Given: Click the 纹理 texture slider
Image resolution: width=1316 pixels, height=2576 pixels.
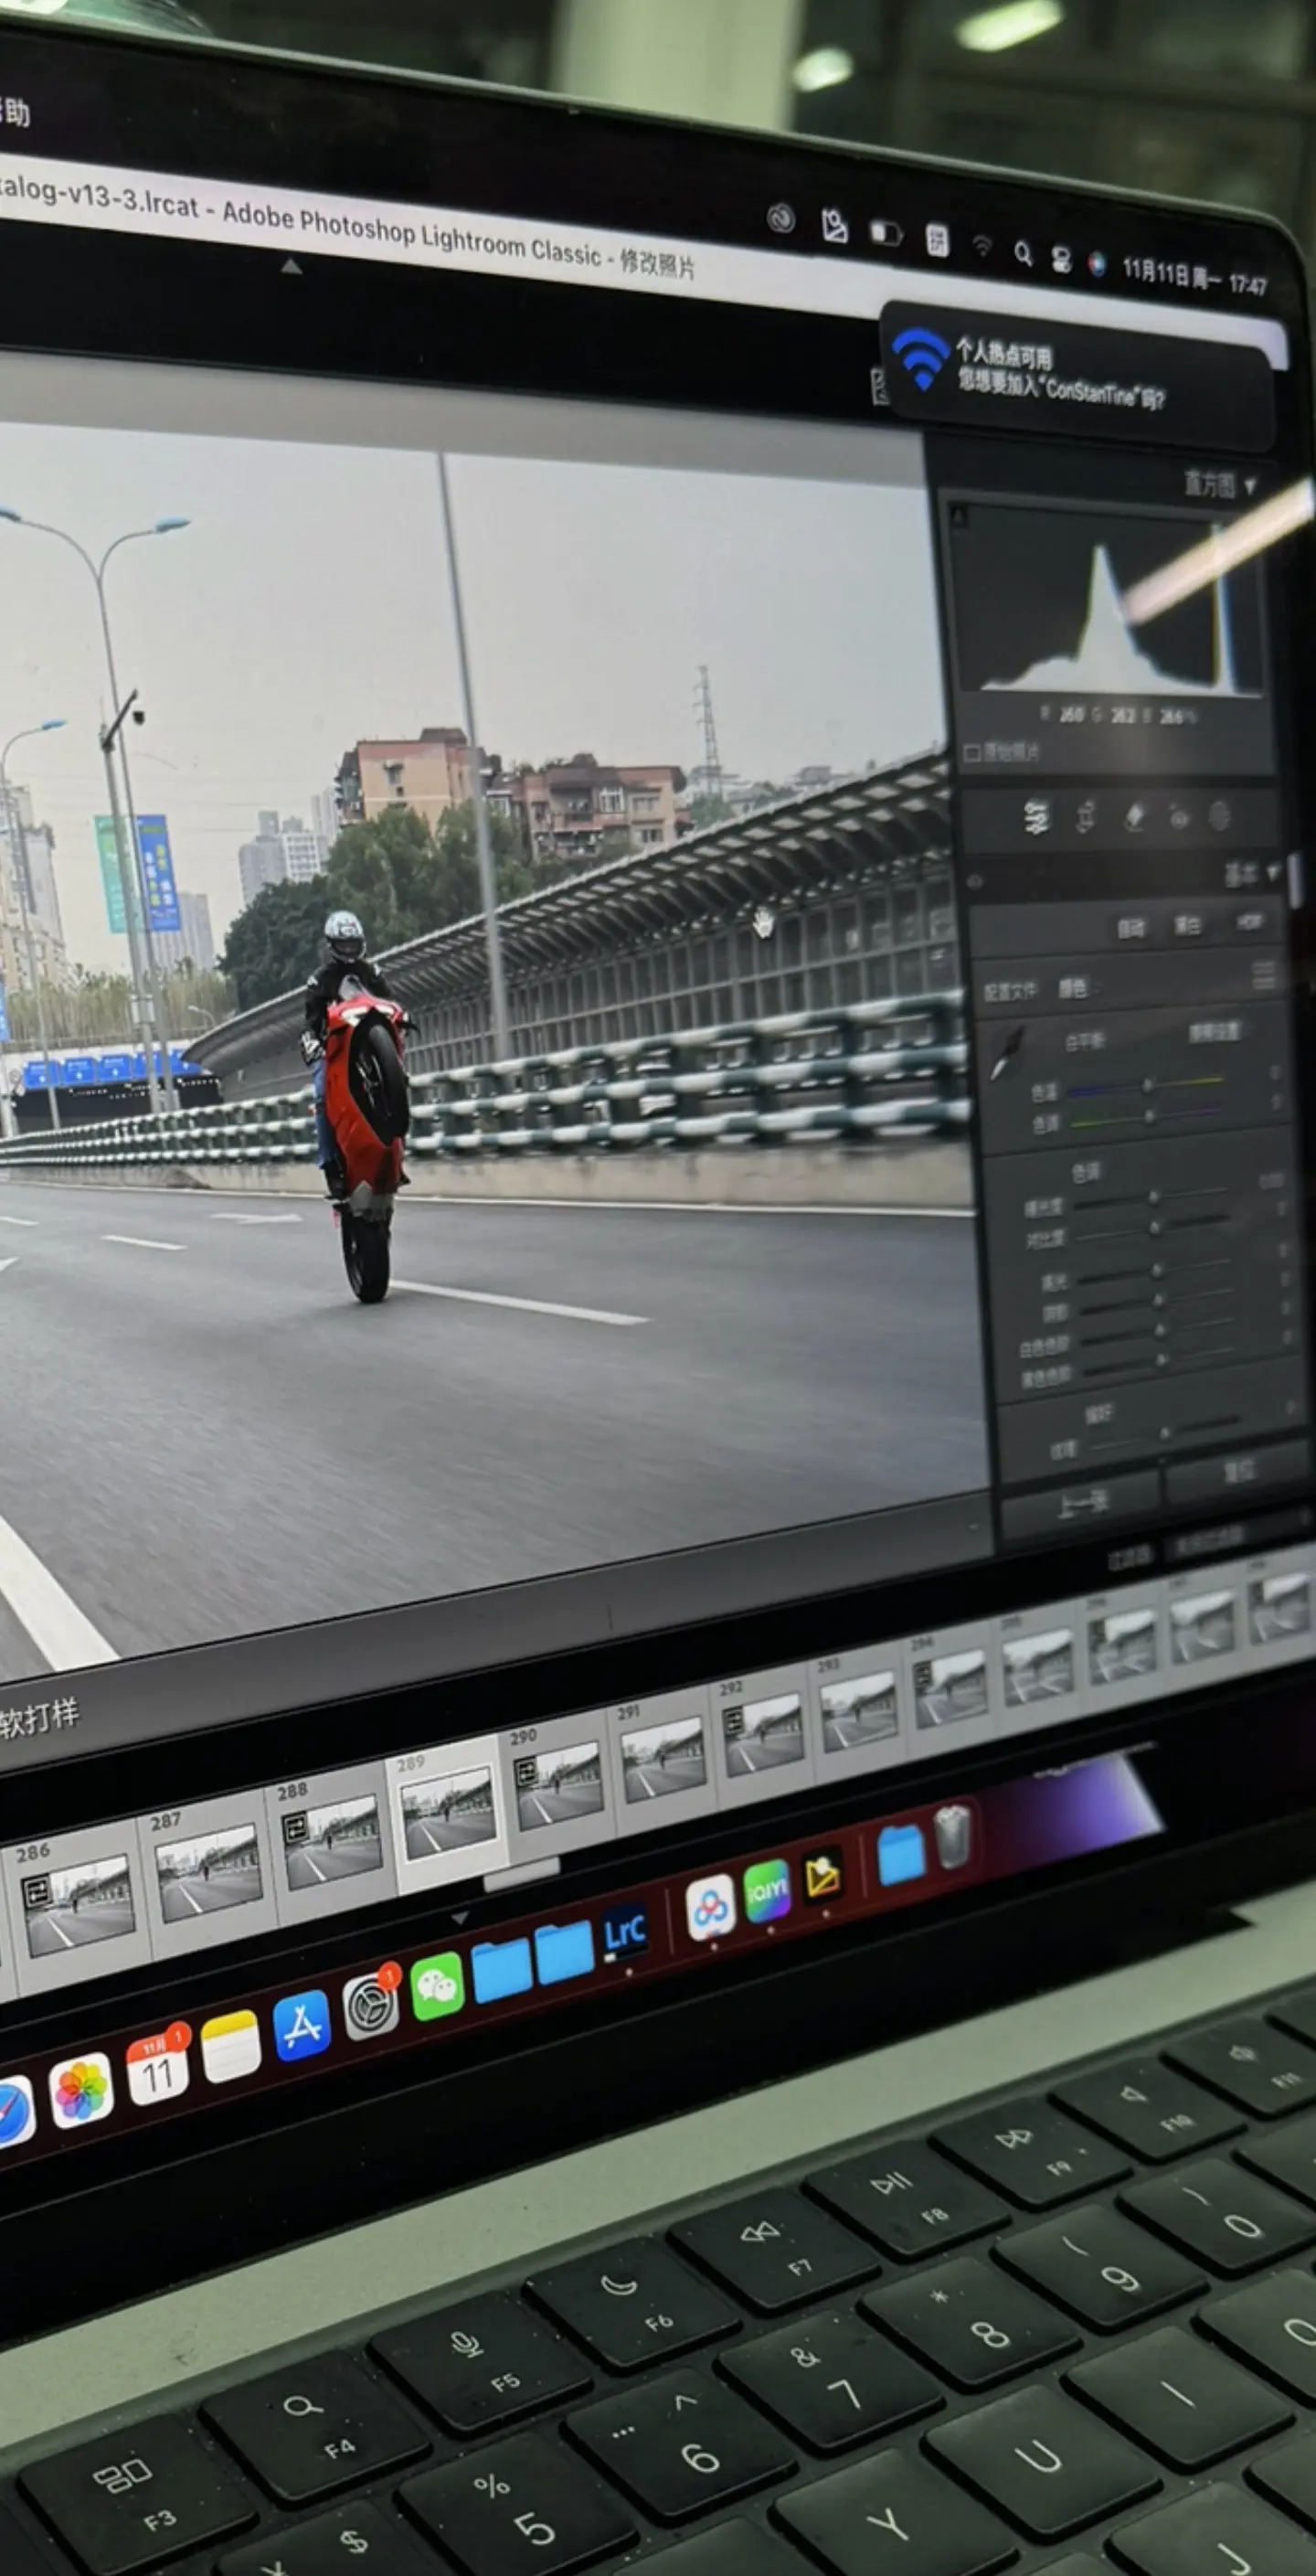Looking at the screenshot, I should pyautogui.click(x=1165, y=1433).
